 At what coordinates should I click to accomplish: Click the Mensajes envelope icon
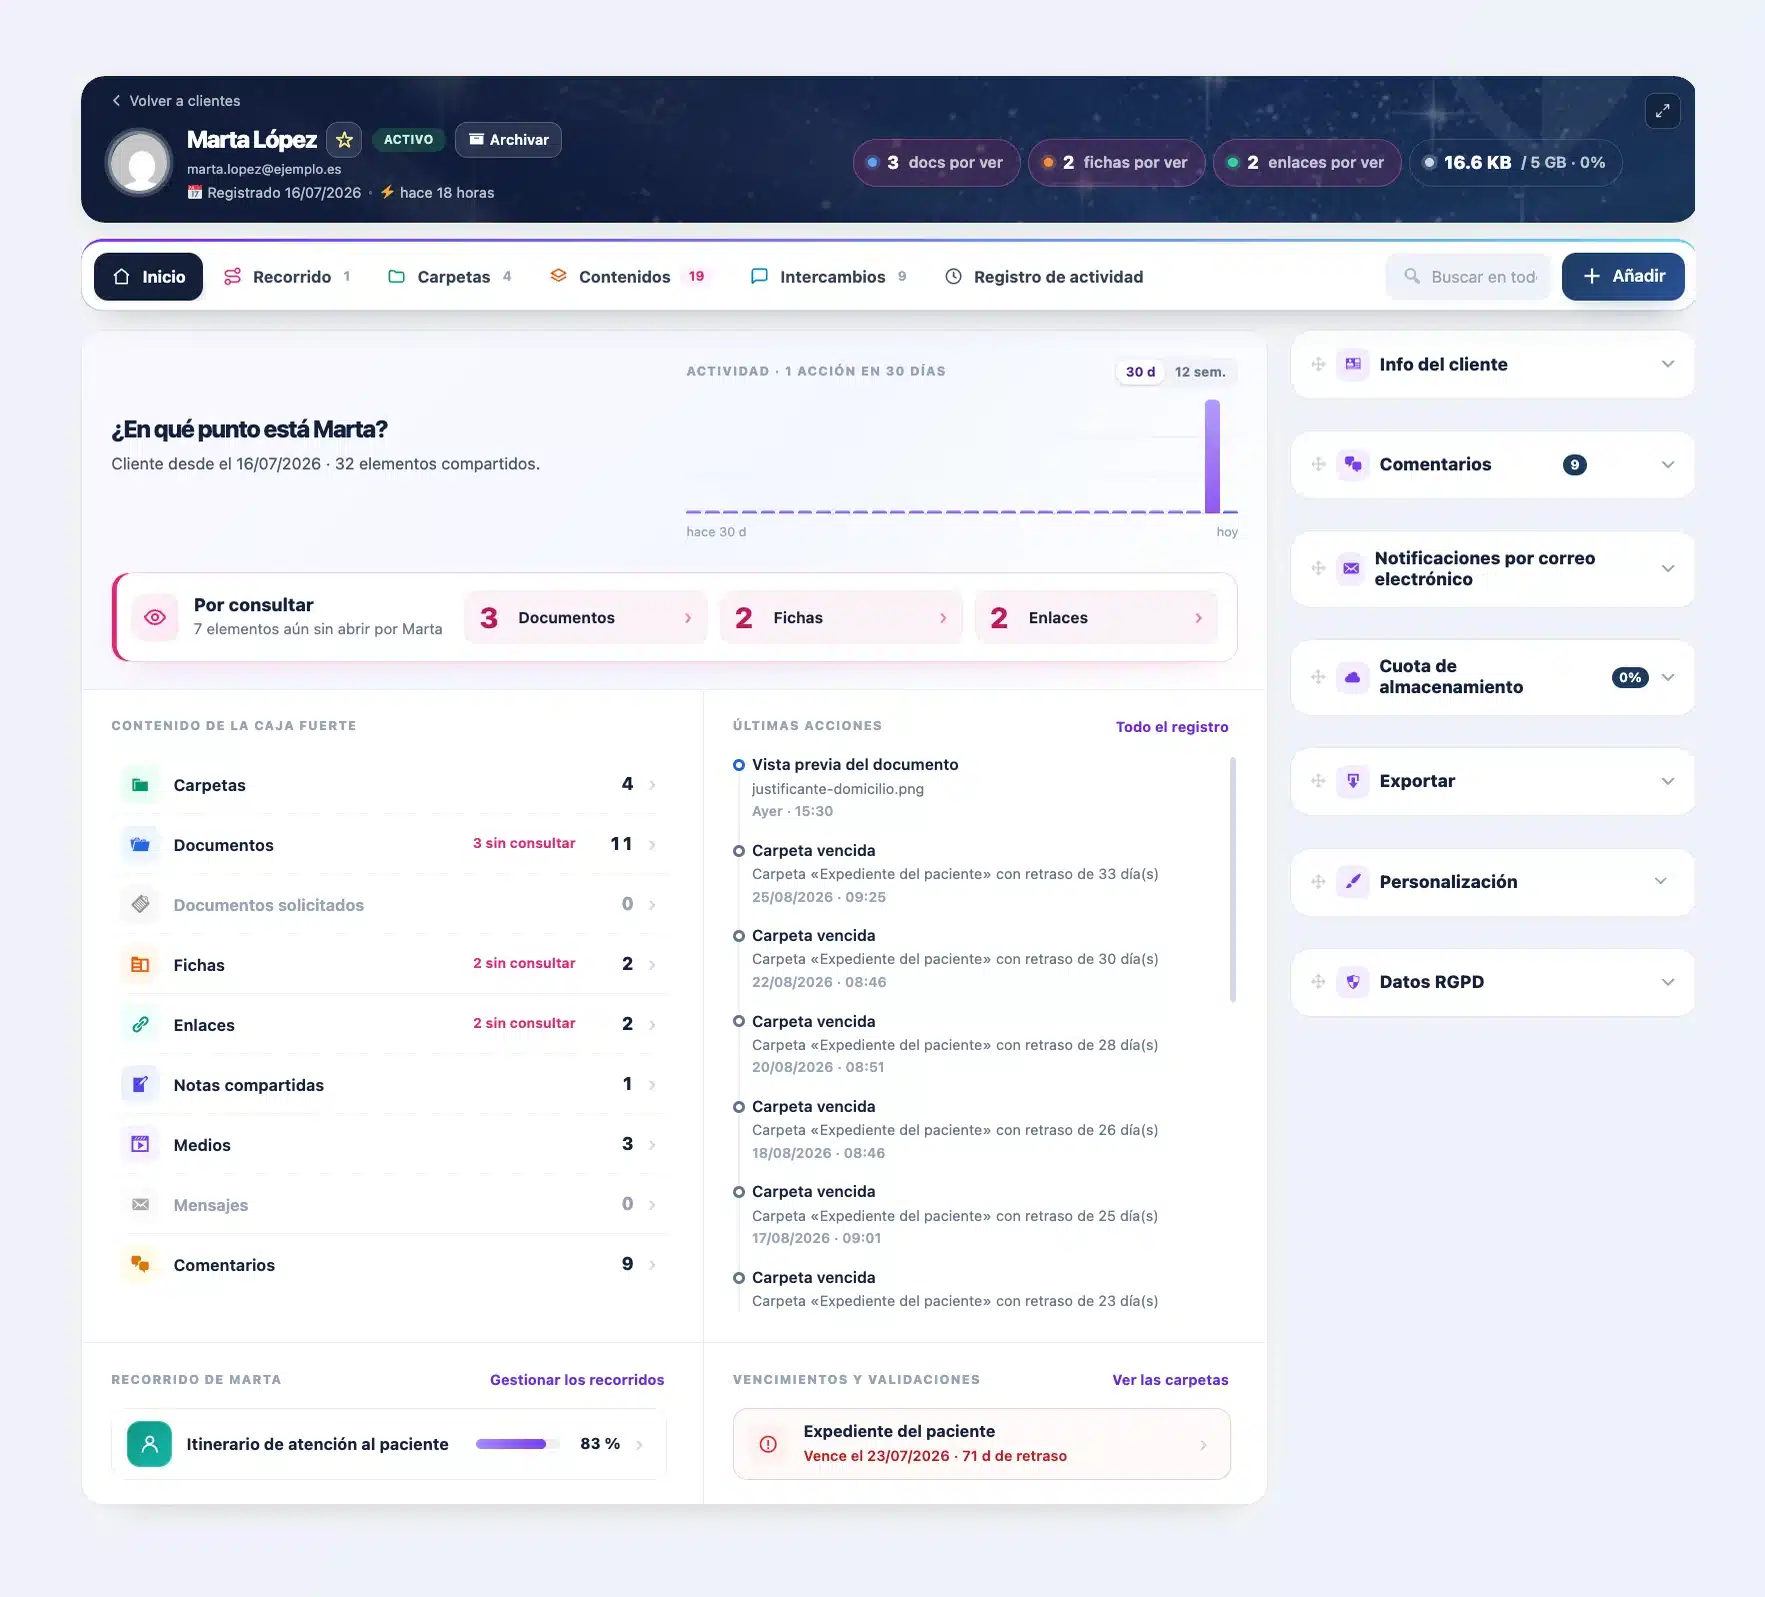pos(140,1205)
